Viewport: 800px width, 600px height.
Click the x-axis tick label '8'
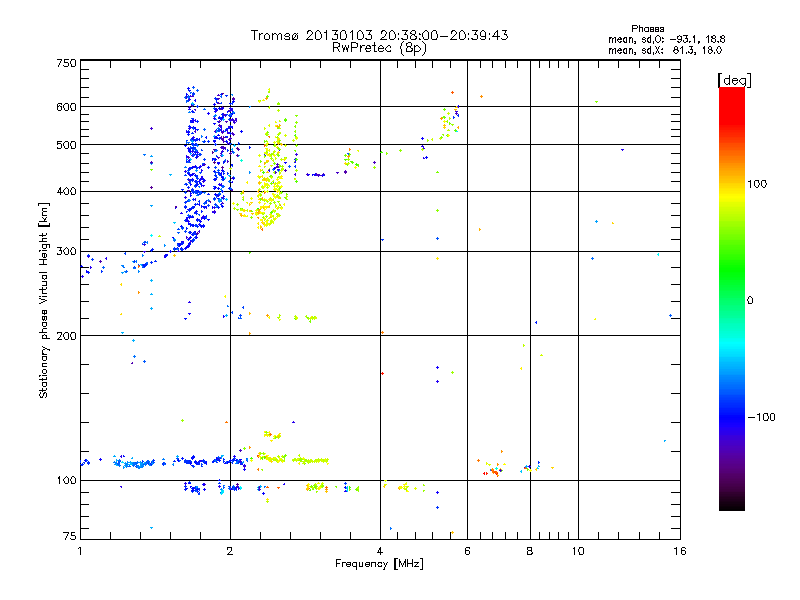click(530, 551)
